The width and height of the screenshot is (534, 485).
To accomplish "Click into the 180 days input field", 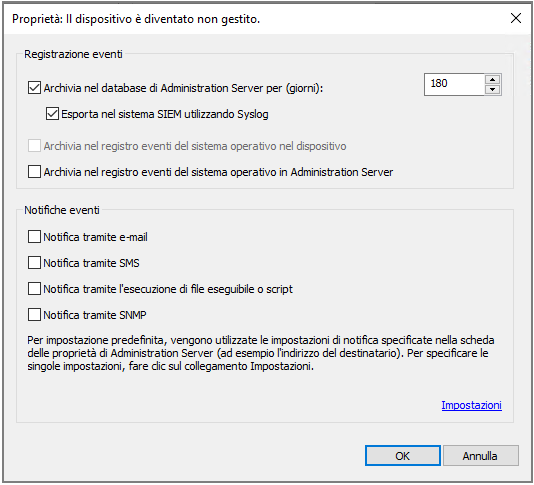I will [x=454, y=84].
